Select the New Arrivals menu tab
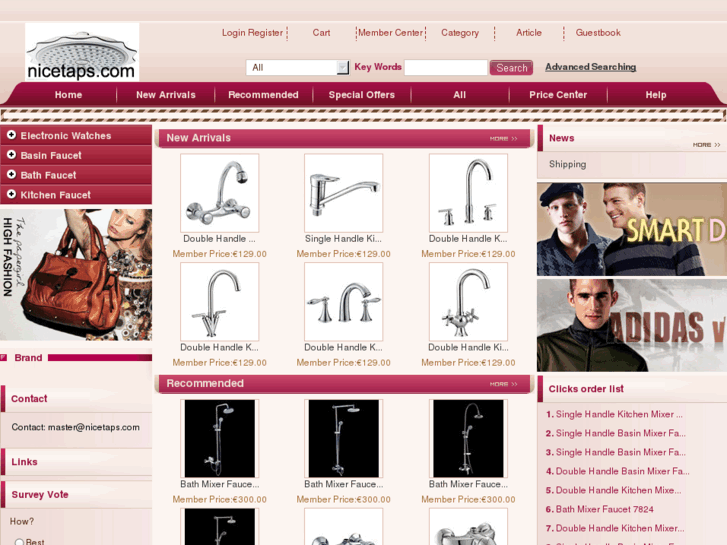This screenshot has width=727, height=545. pyautogui.click(x=166, y=95)
